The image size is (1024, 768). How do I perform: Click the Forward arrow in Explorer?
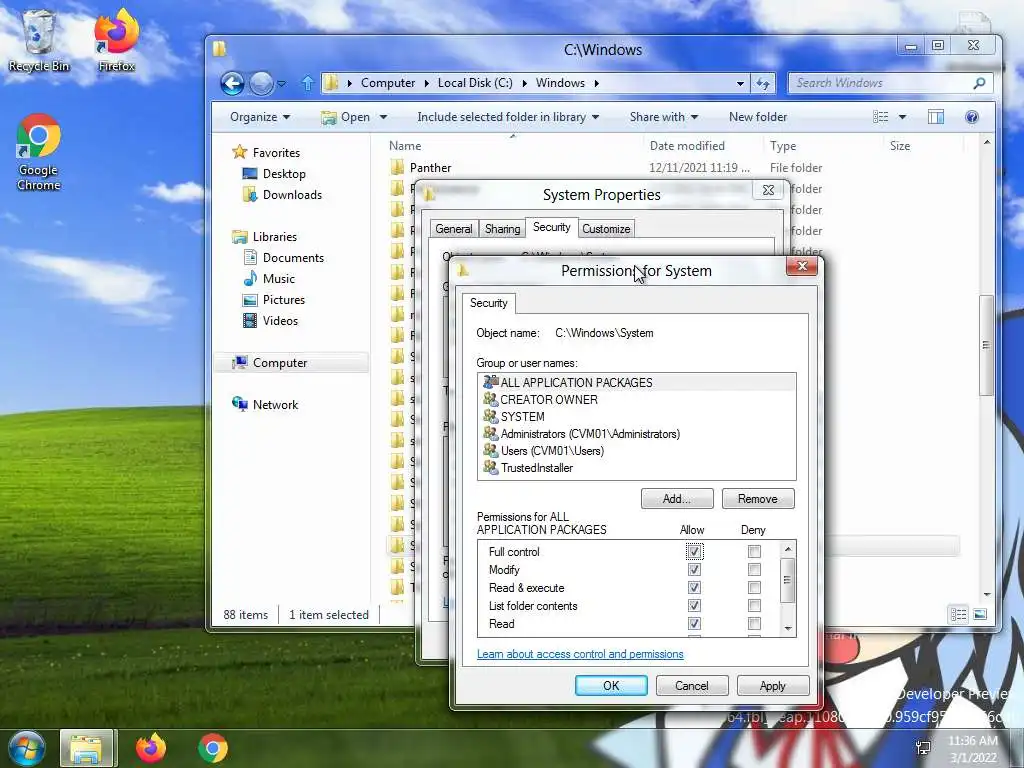[261, 84]
